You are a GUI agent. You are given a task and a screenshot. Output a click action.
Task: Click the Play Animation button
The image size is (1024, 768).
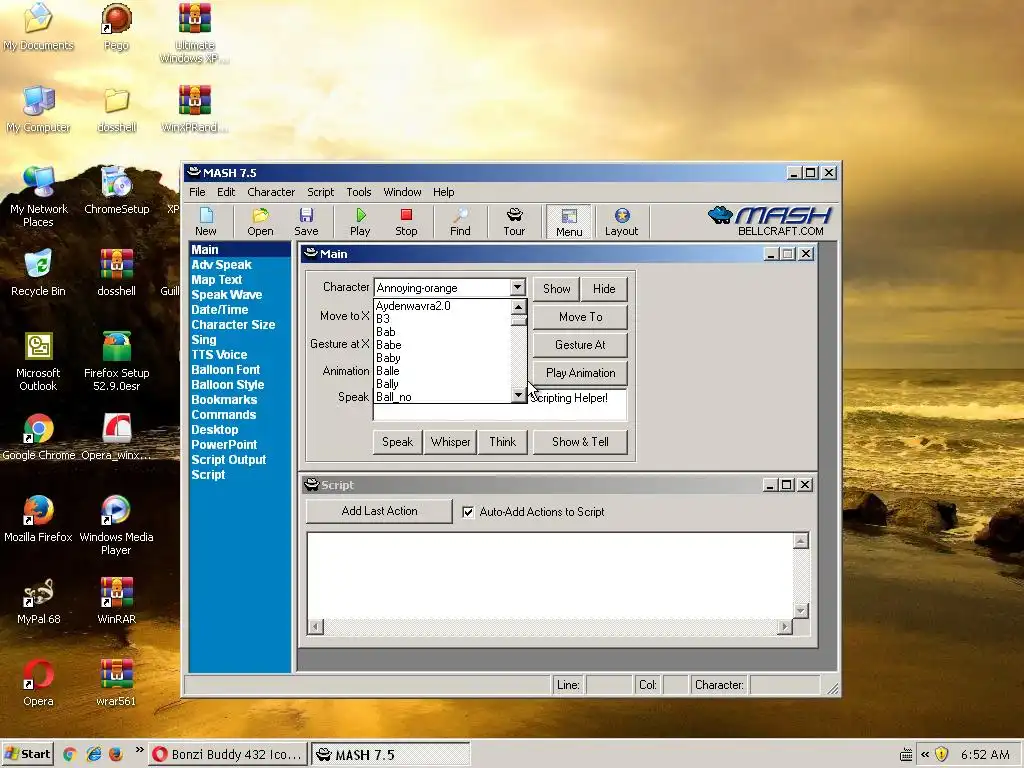click(581, 373)
